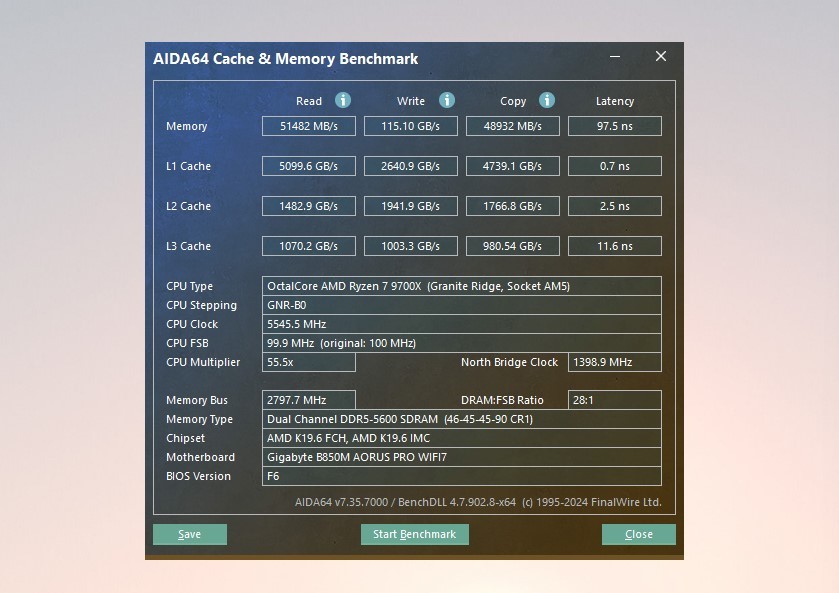839x593 pixels.
Task: Click the L1 Cache write value 2640.9 GB/s
Action: click(x=410, y=166)
